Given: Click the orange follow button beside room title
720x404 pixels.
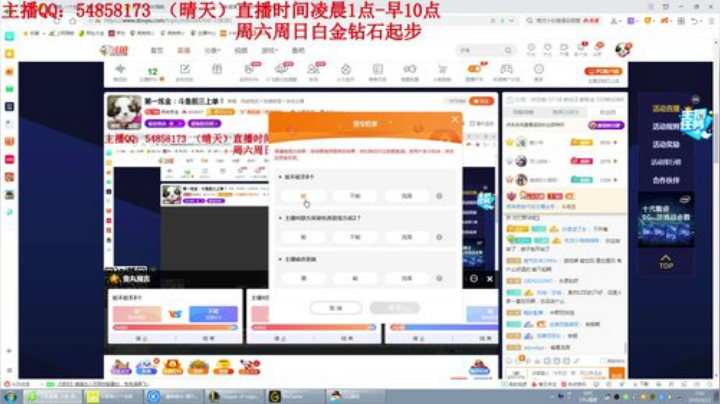Looking at the screenshot, I should pos(481,101).
